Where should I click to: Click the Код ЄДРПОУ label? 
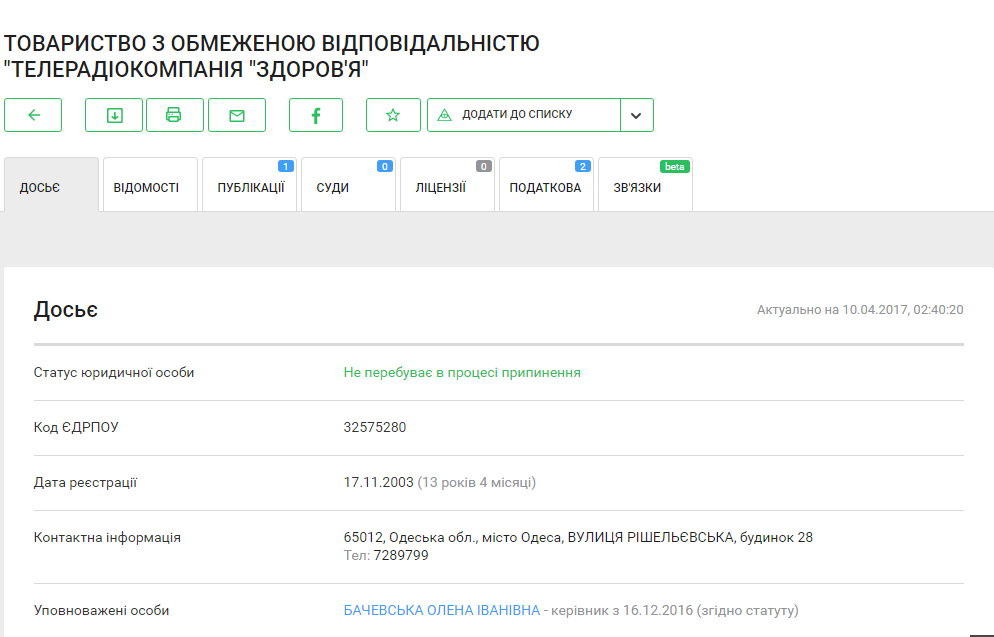point(76,427)
